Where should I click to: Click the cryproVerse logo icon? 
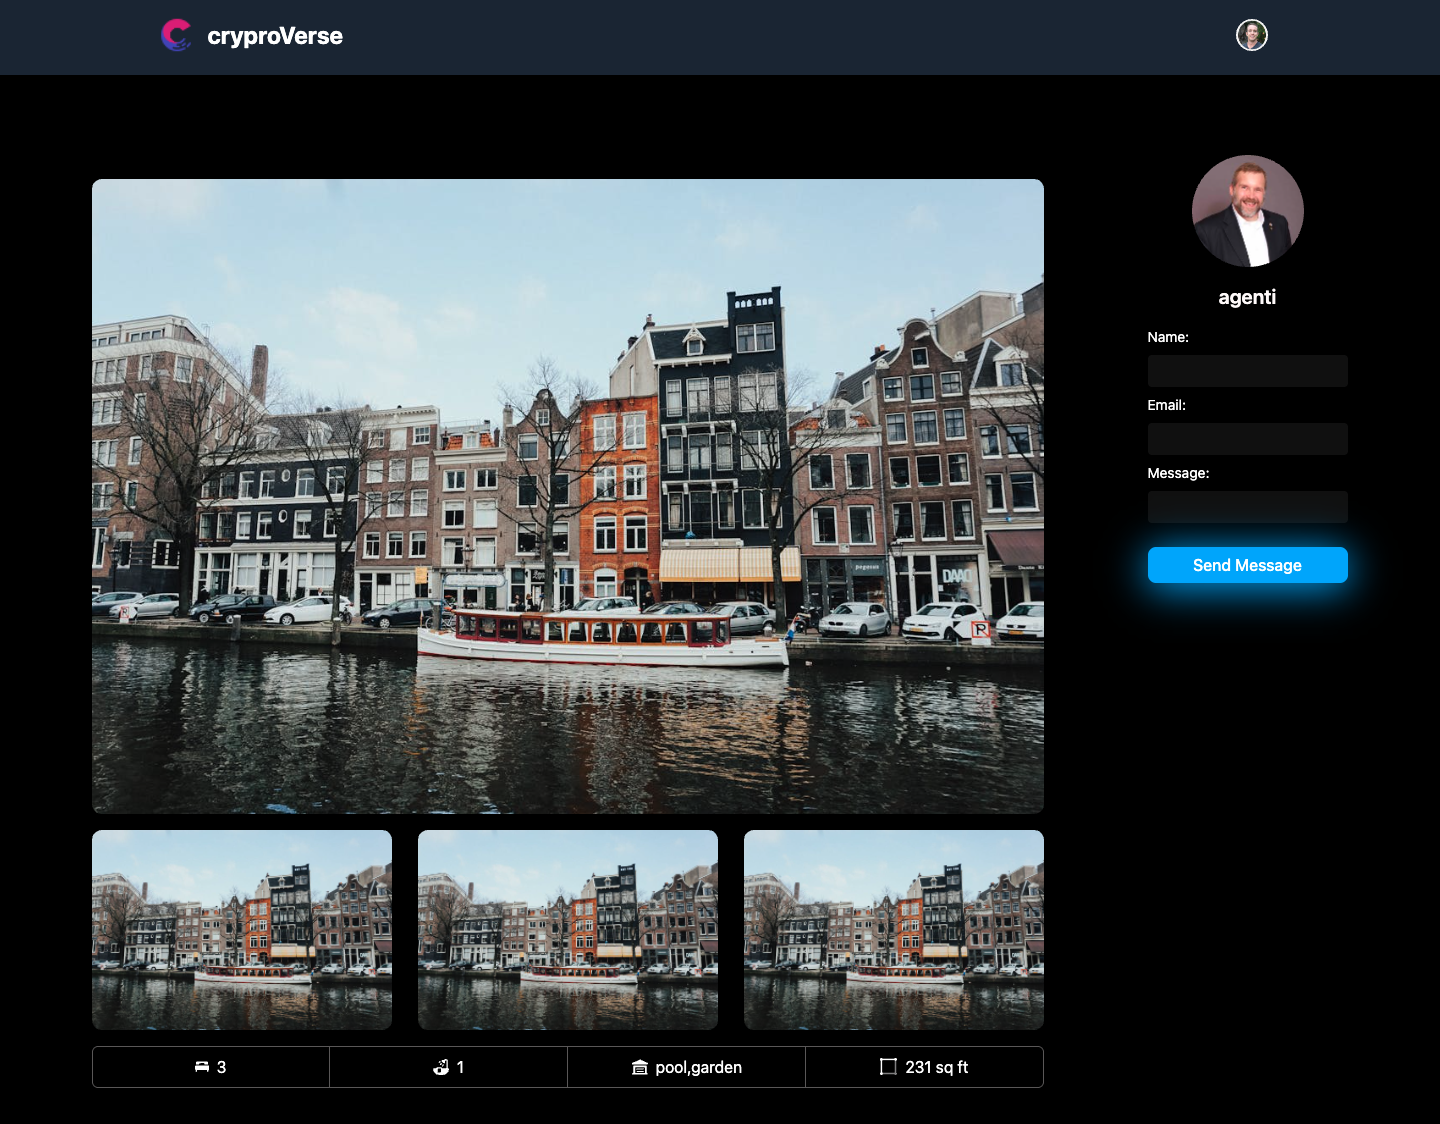(176, 35)
